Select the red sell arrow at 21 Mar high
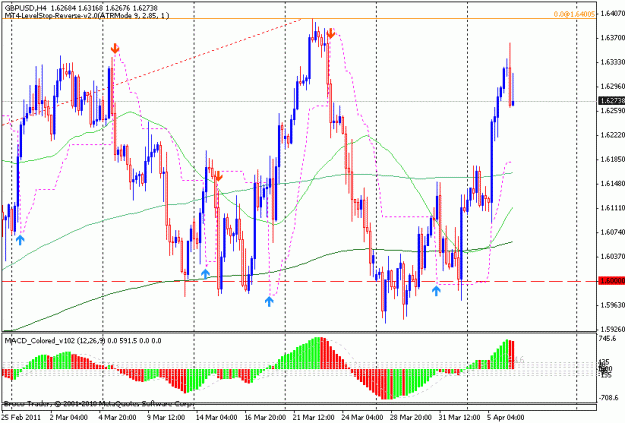 330,33
